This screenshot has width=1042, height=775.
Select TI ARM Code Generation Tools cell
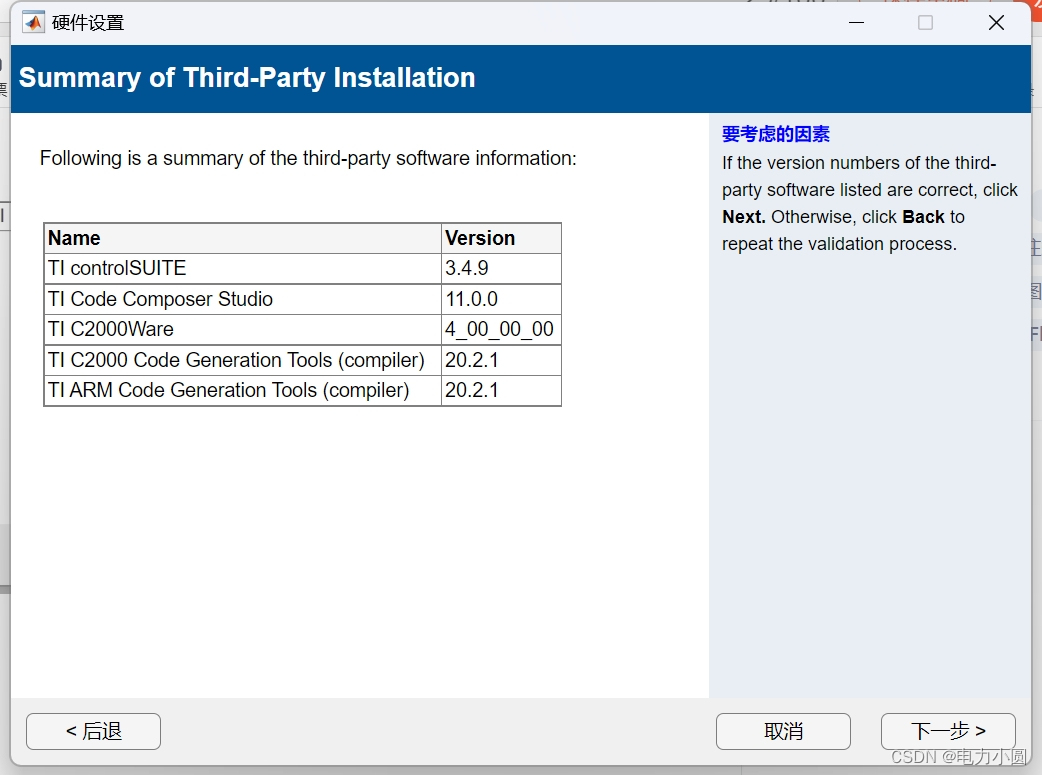click(x=243, y=390)
